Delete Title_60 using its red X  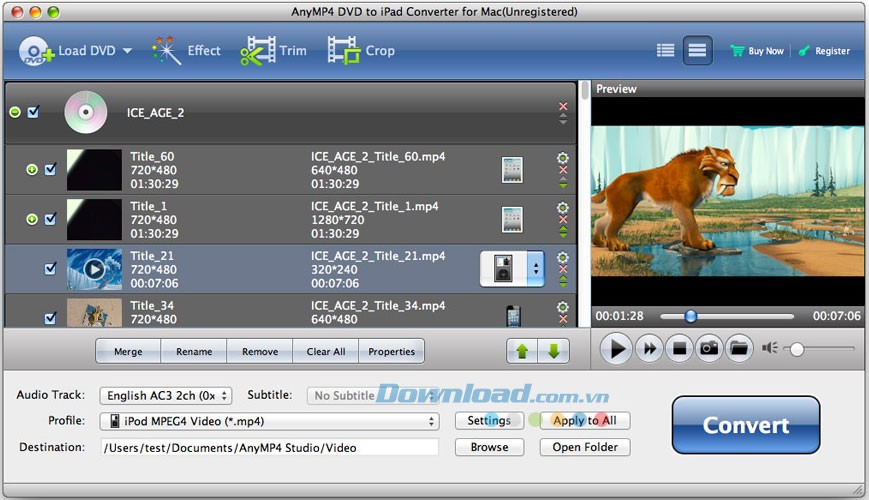563,170
